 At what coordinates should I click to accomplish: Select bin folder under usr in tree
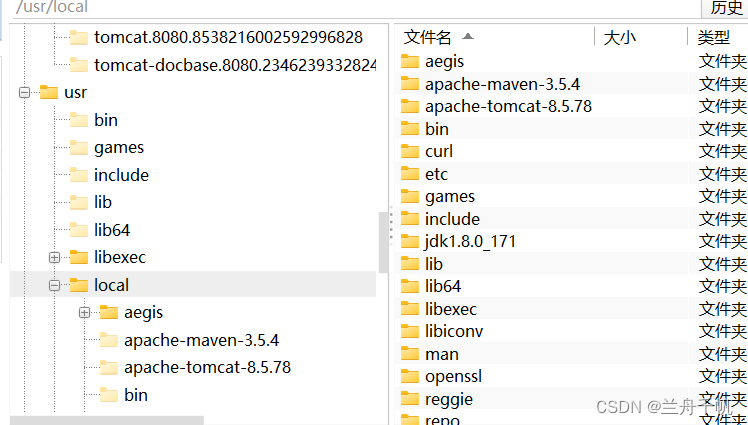tap(105, 120)
